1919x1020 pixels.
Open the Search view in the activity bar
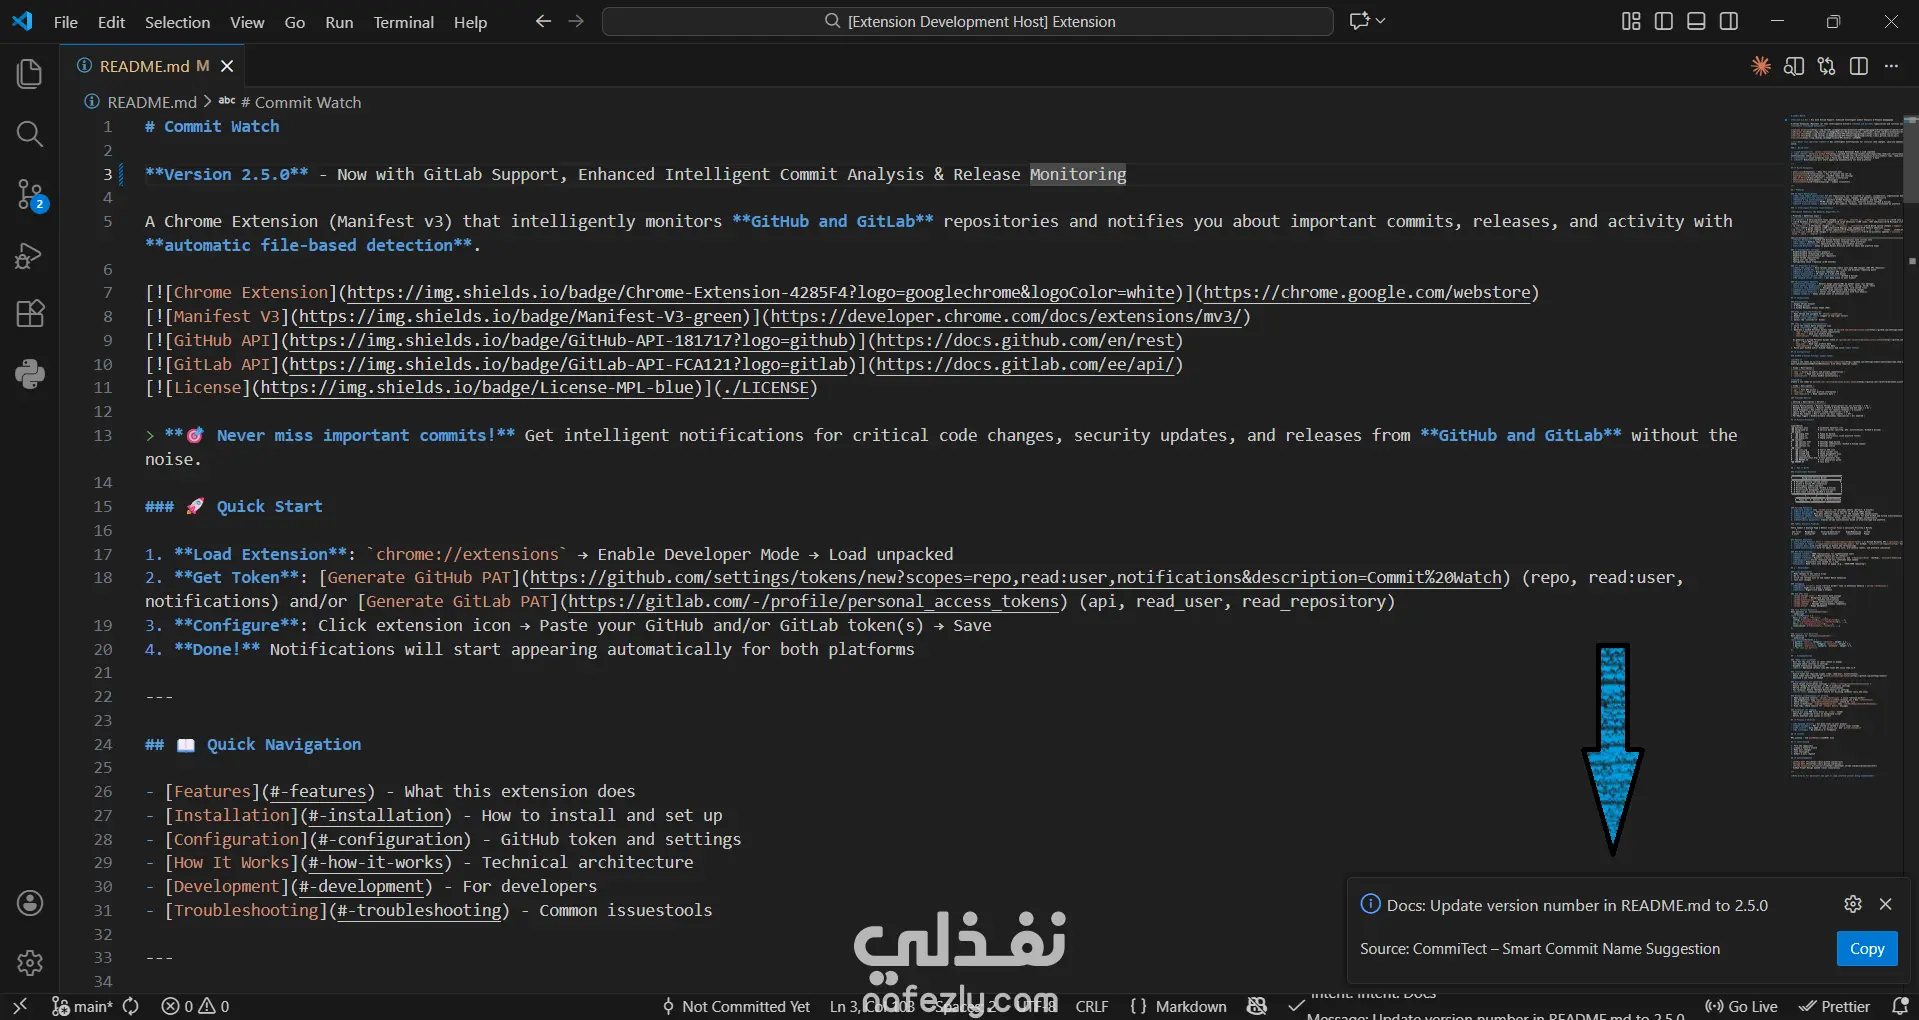coord(30,134)
